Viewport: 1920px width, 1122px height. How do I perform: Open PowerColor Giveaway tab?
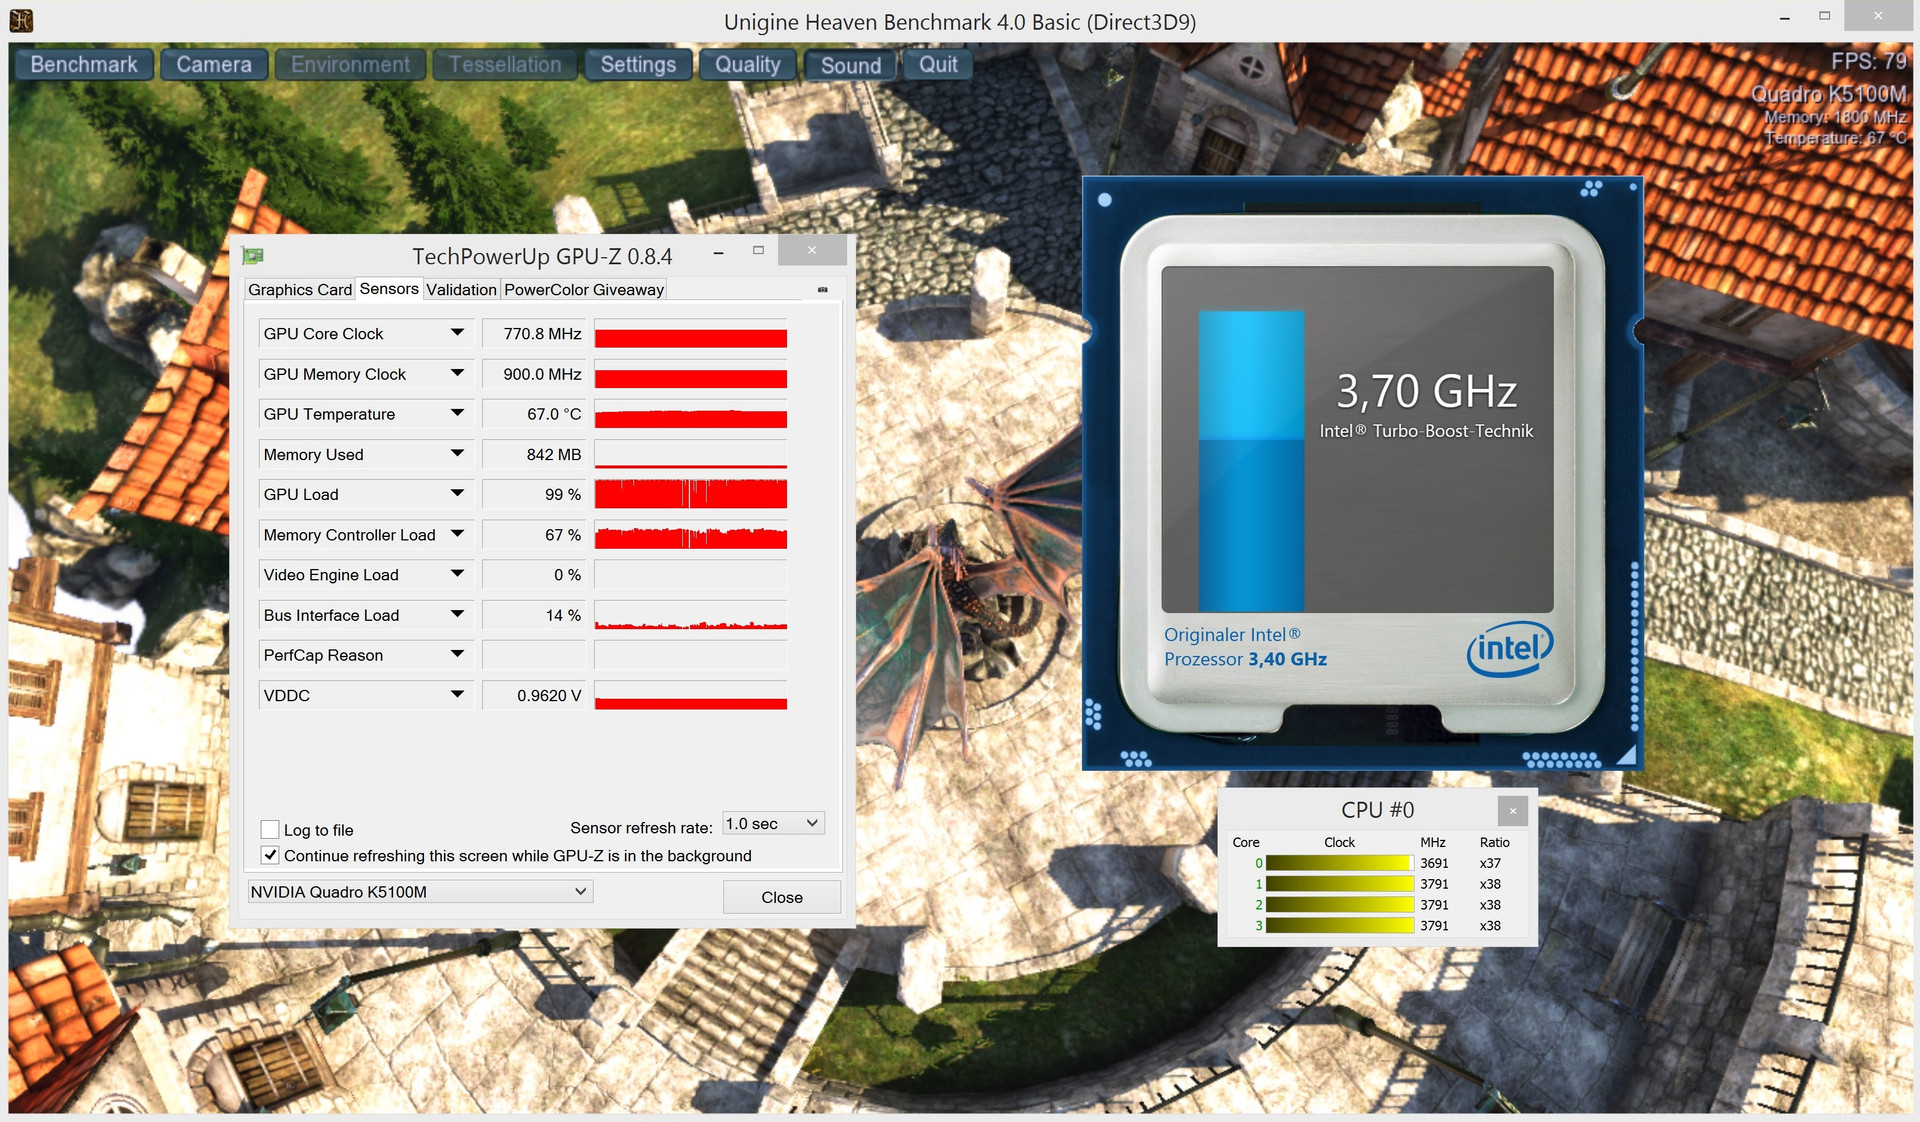click(x=584, y=289)
